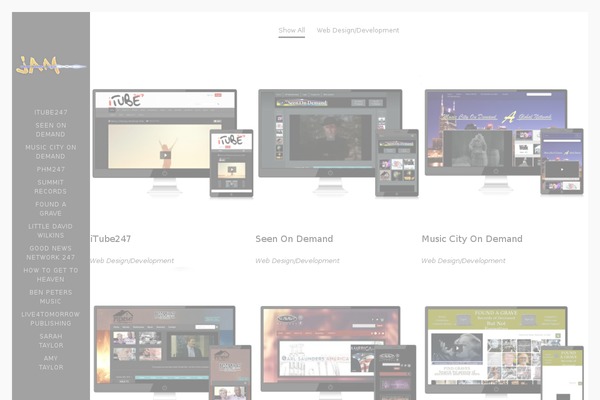
Task: Click the JAM logo in sidebar
Action: tap(51, 65)
